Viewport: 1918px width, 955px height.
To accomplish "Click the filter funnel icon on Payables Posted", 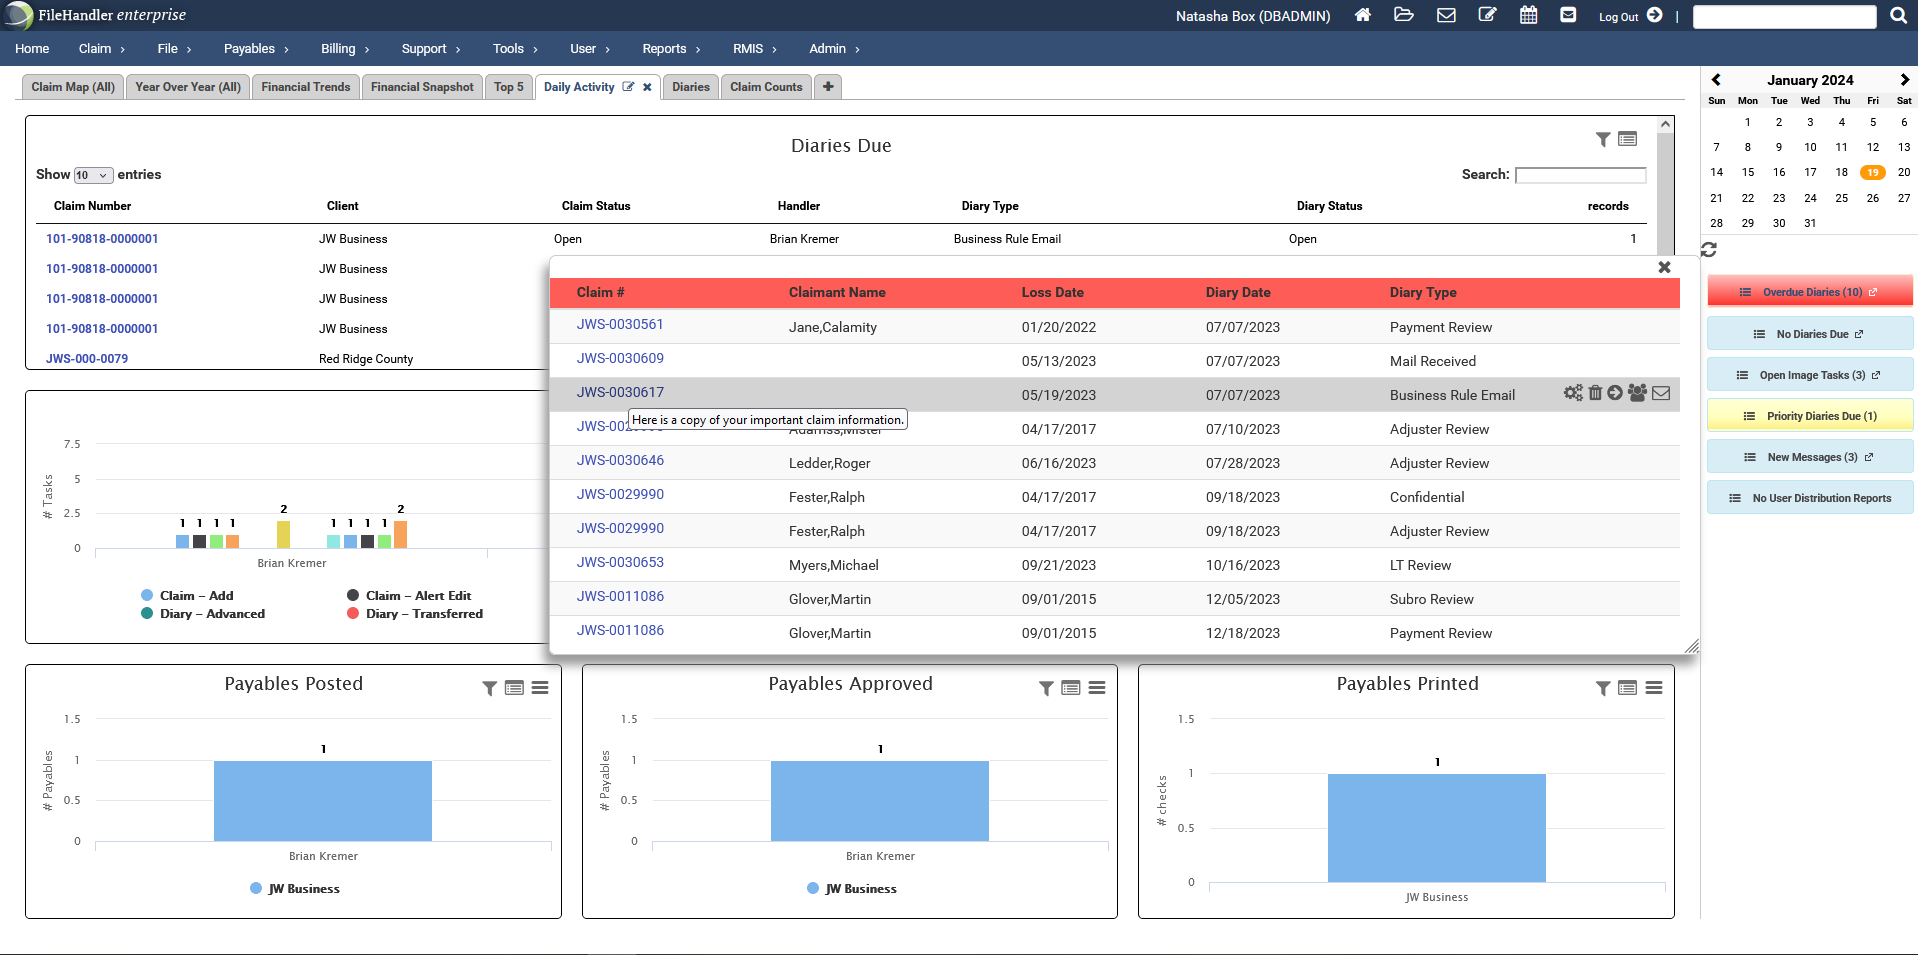I will (x=489, y=688).
